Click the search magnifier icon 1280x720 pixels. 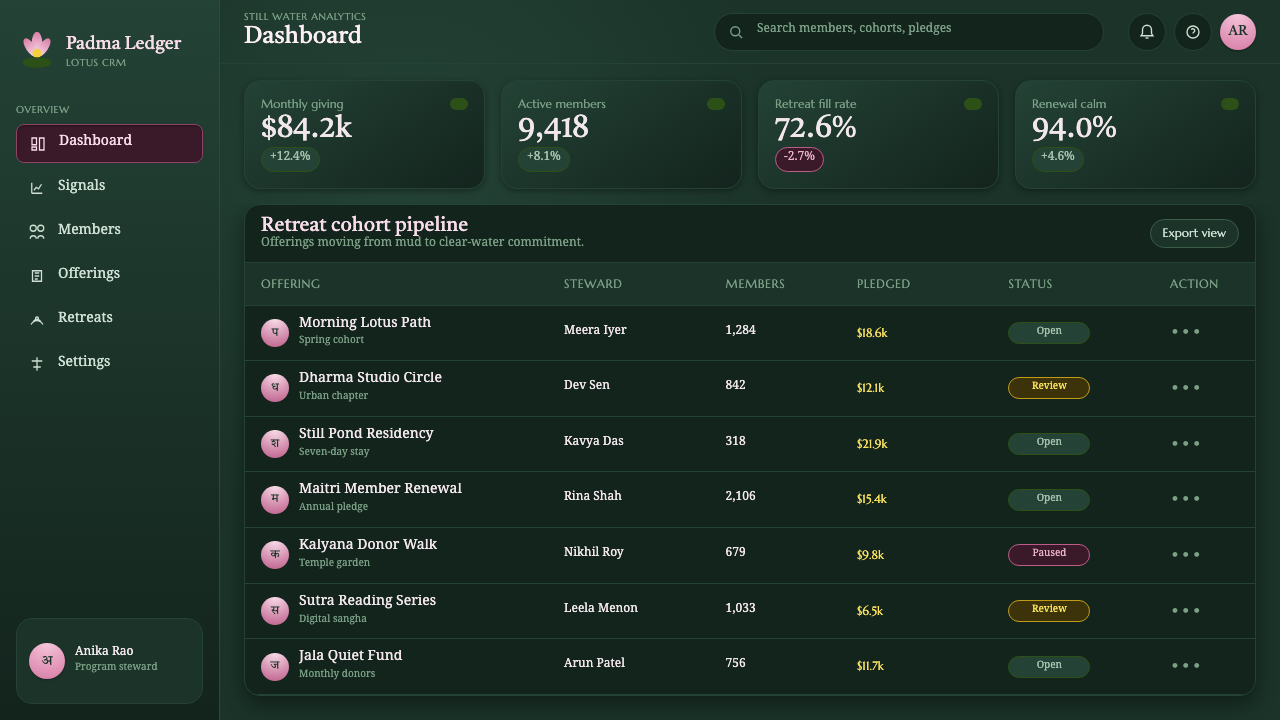coord(736,32)
